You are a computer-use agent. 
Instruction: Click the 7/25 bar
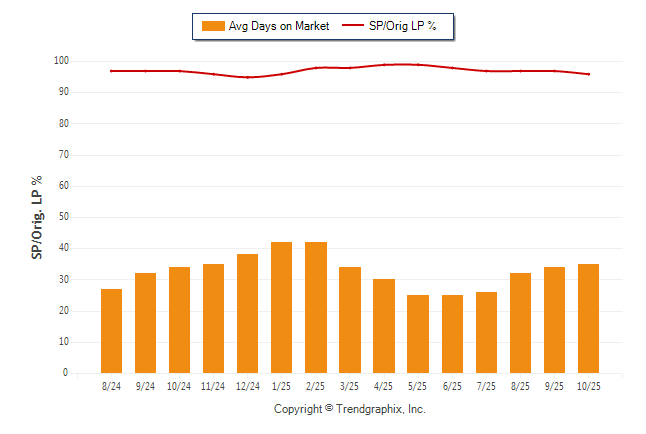coord(487,332)
